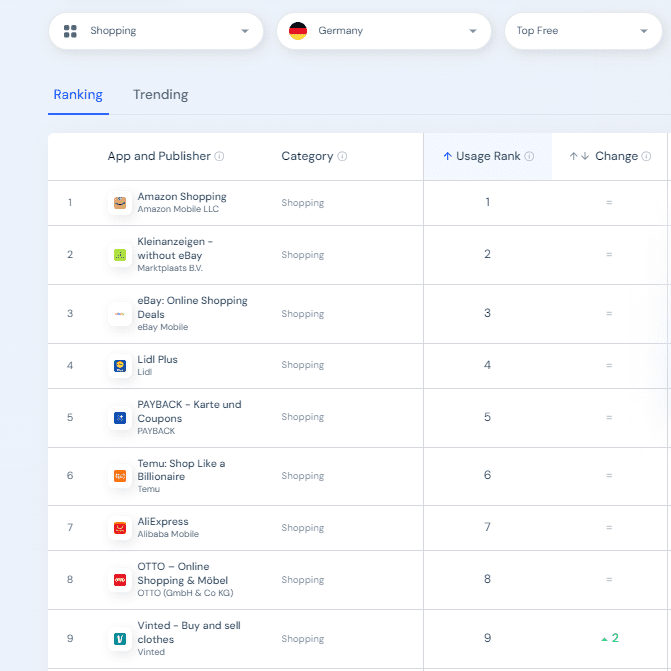
Task: Show the Usage Rank info tooltip icon
Action: point(529,156)
